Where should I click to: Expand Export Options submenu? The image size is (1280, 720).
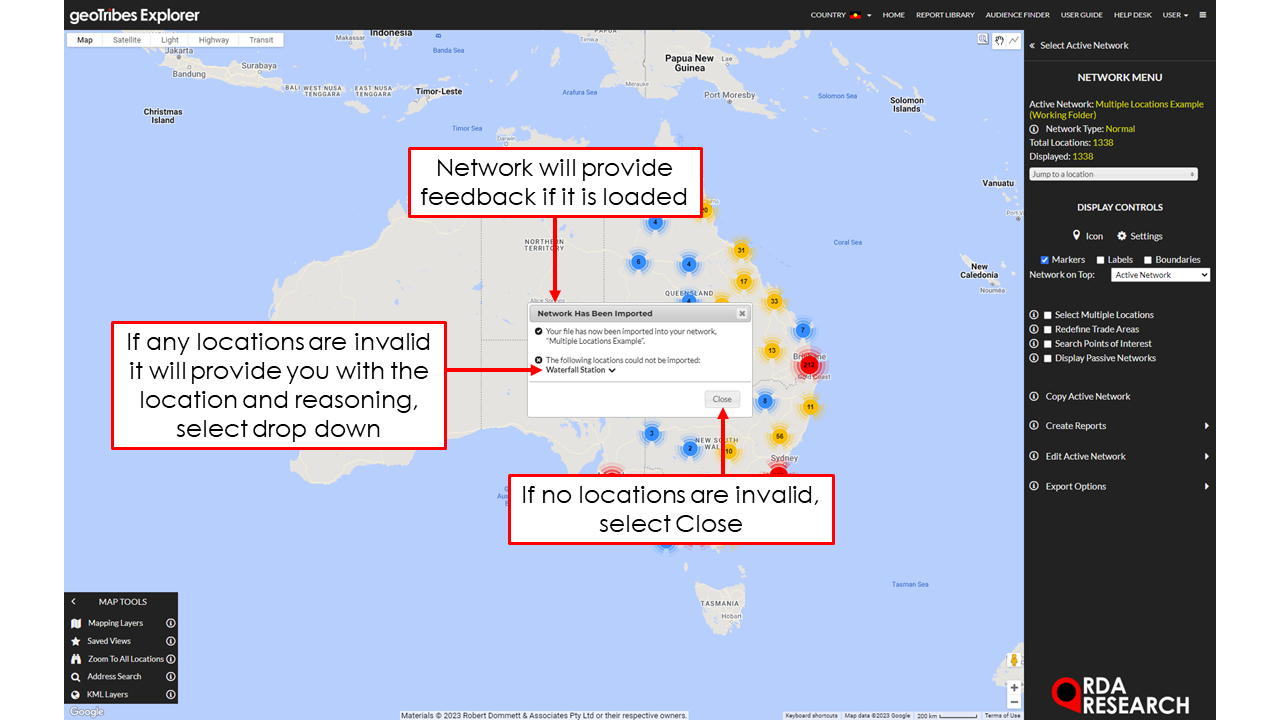(x=1207, y=487)
